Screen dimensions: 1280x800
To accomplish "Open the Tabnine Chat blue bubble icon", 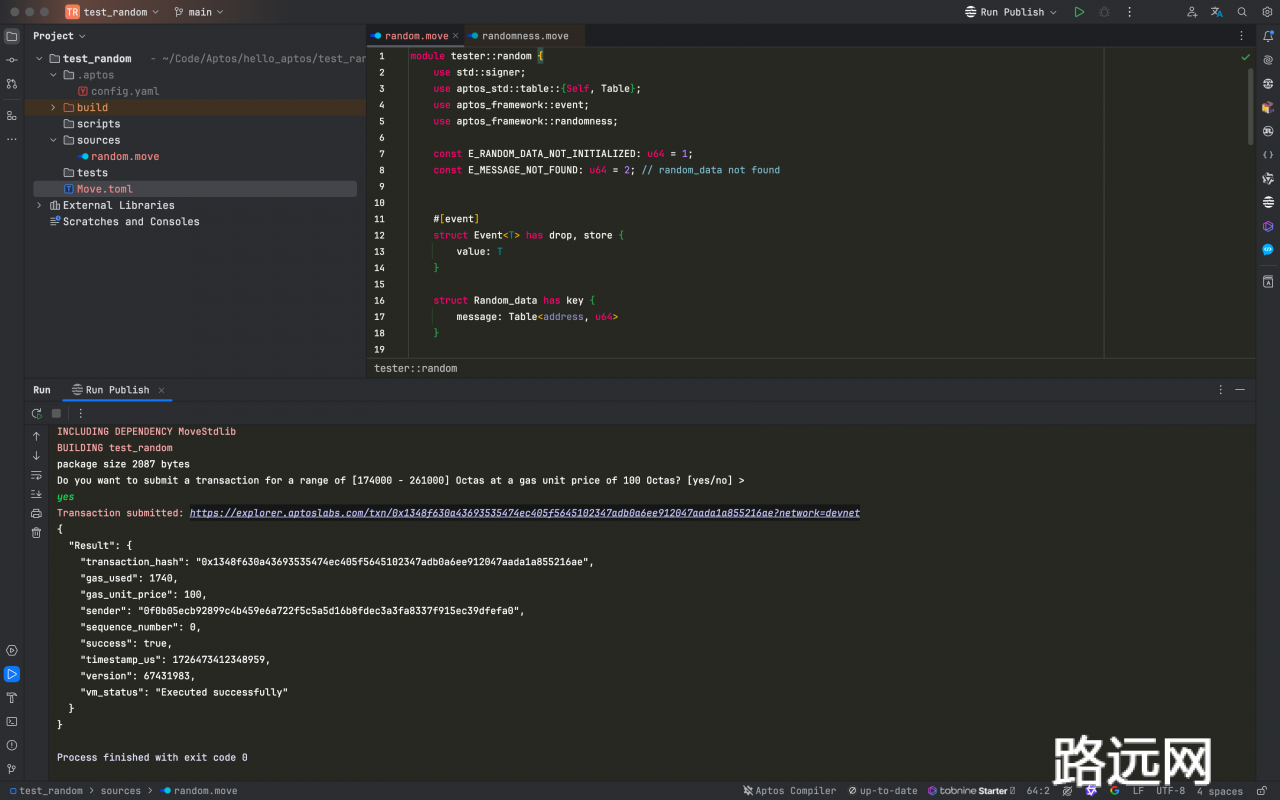I will tap(1268, 250).
